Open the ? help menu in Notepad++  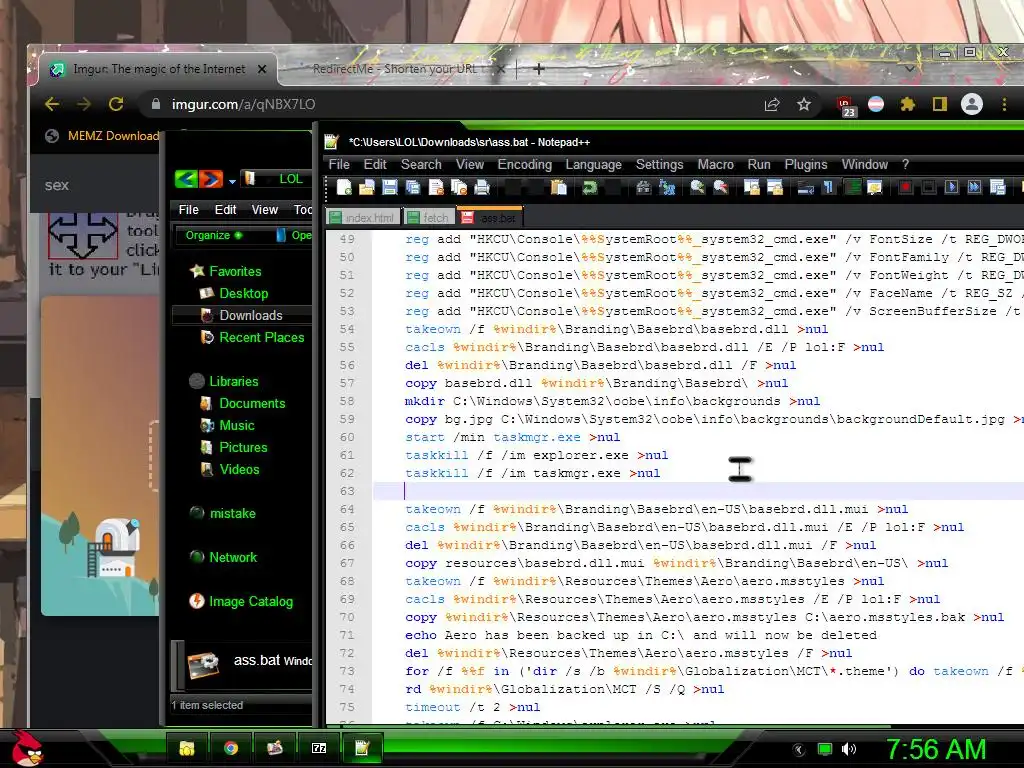pyautogui.click(x=905, y=165)
